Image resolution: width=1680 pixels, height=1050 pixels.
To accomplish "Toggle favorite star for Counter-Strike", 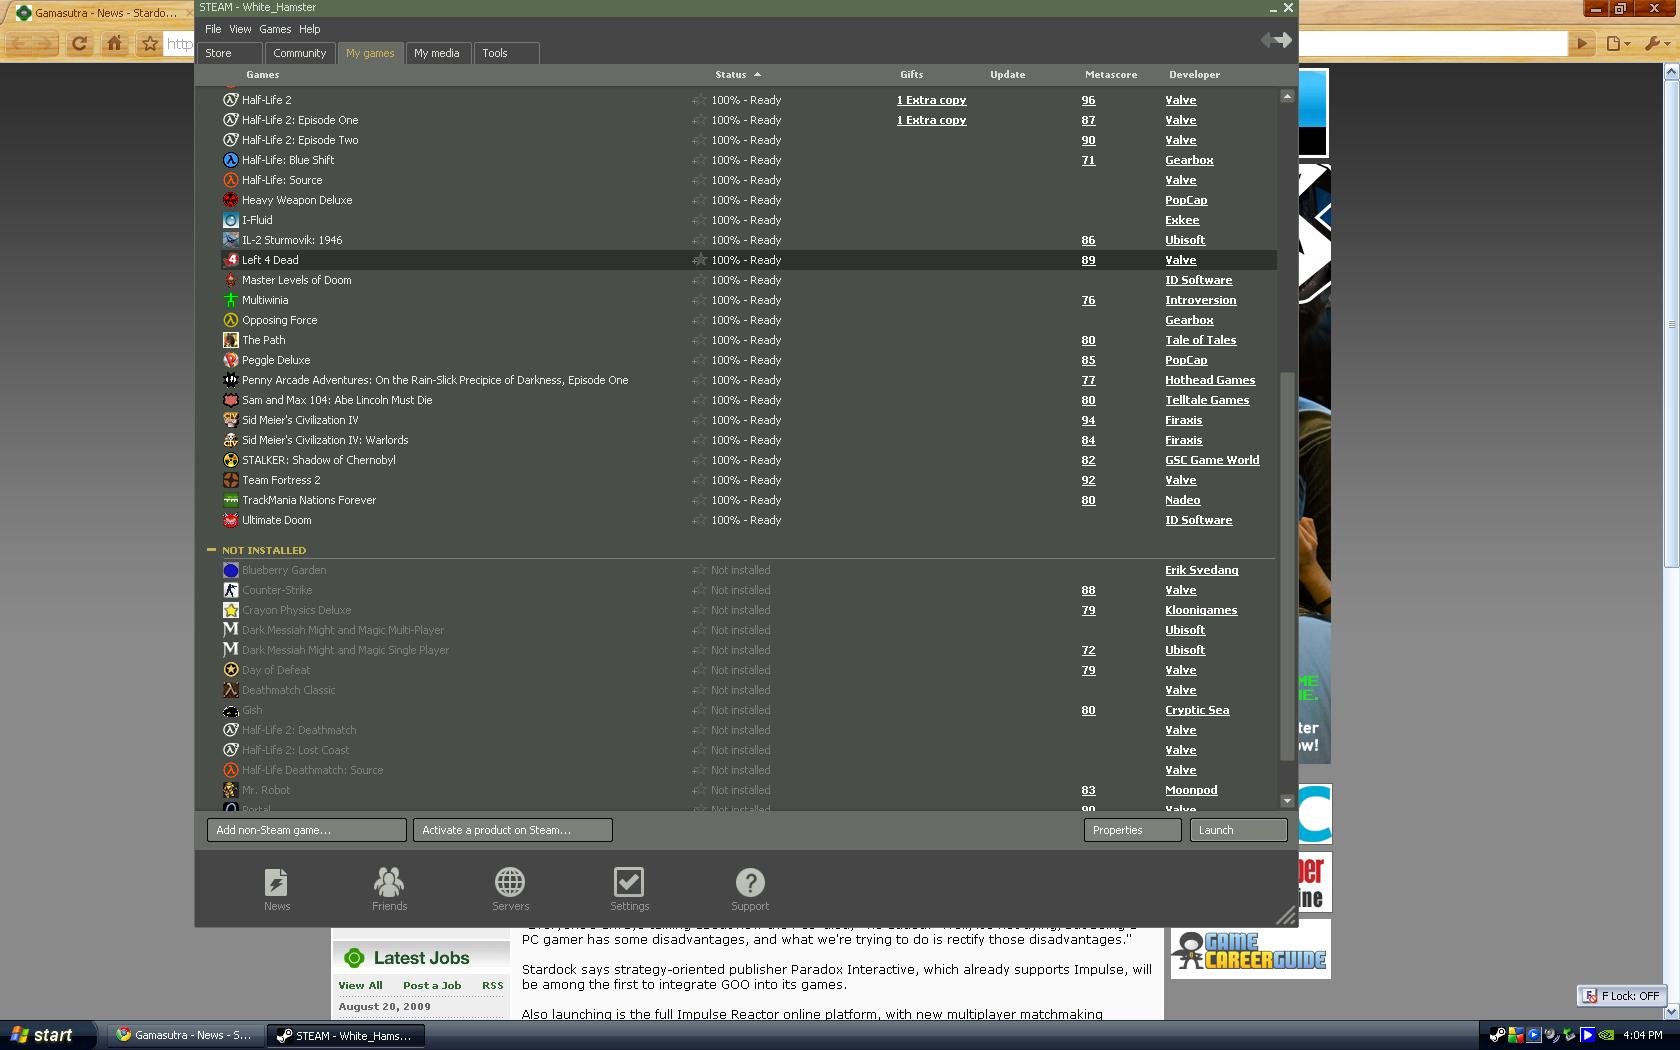I will tap(699, 590).
